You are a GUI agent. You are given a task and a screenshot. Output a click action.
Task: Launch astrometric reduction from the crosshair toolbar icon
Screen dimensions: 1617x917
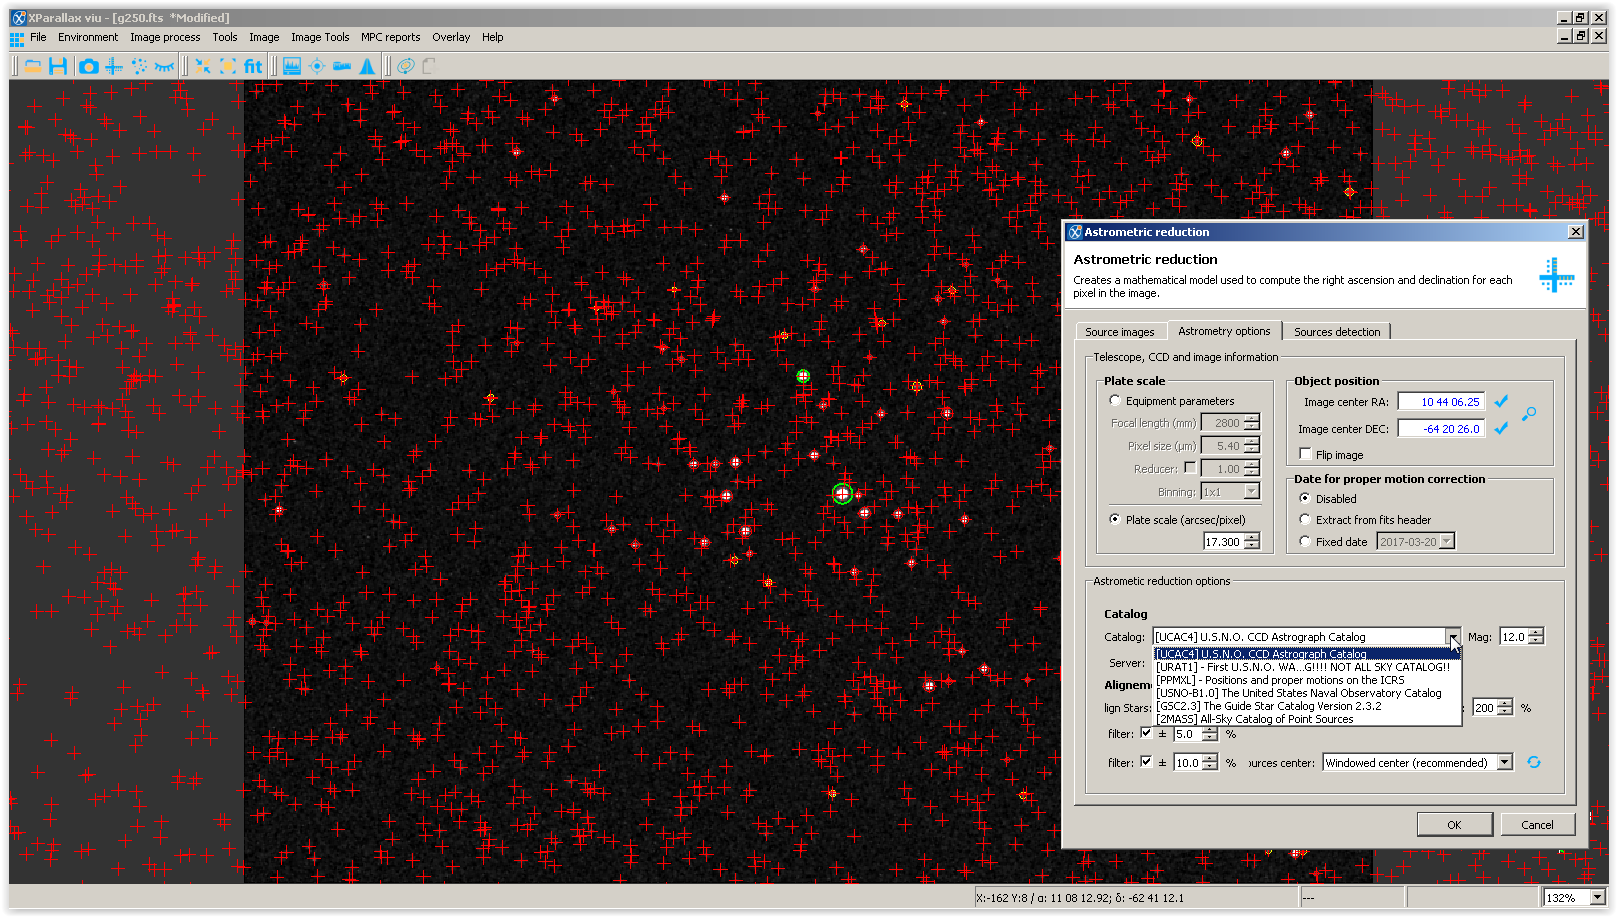tap(114, 66)
